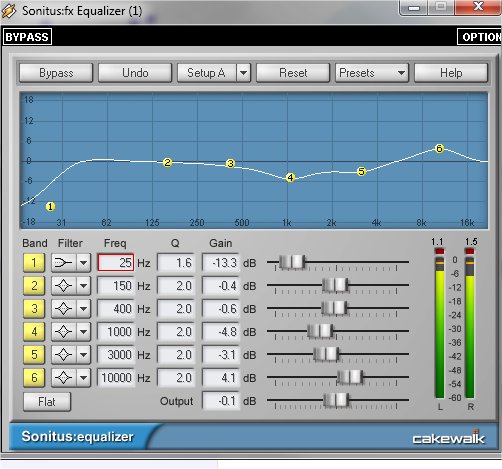
Task: Toggle band 3 on or off
Action: [x=34, y=309]
